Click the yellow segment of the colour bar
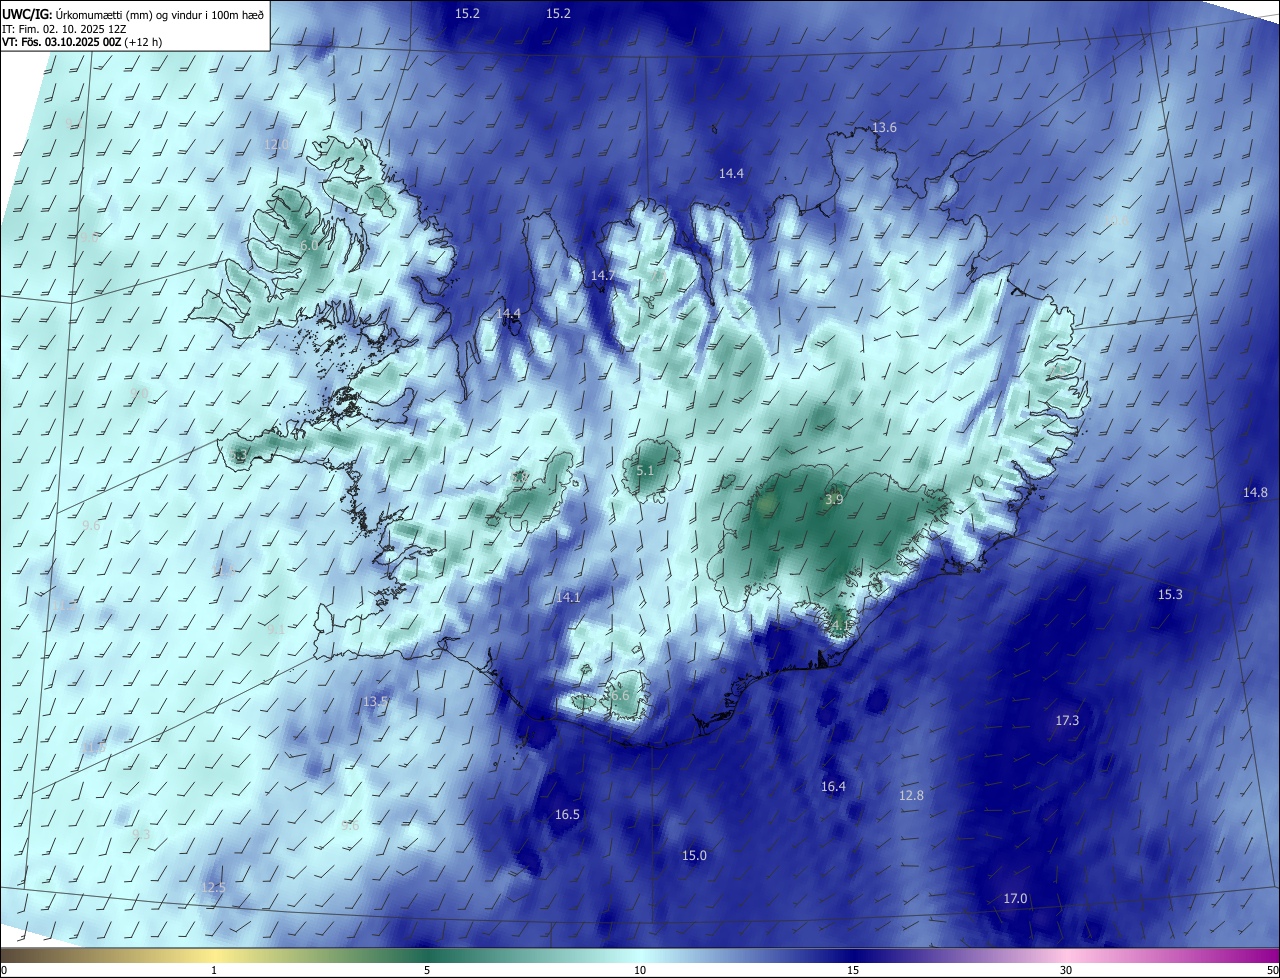This screenshot has width=1280, height=978. point(215,955)
